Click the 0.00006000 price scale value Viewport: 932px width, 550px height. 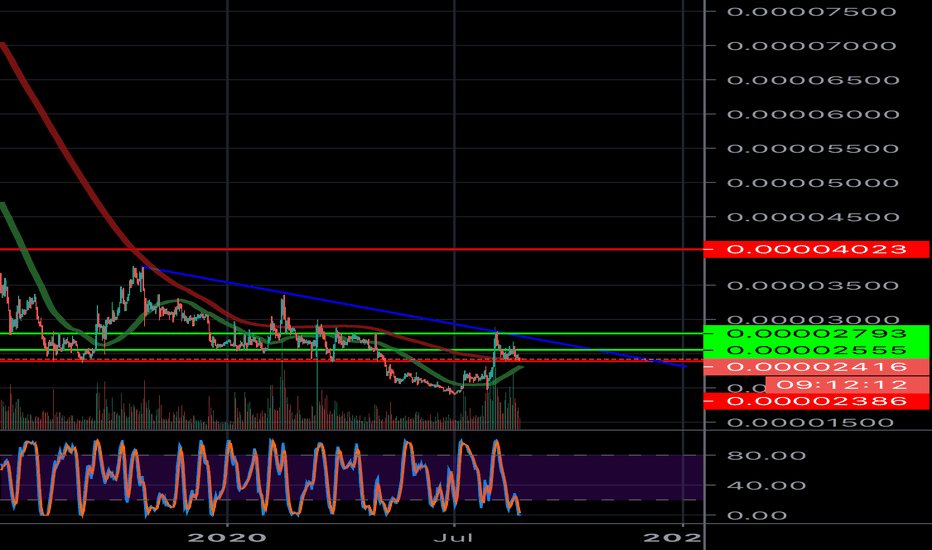click(x=813, y=114)
